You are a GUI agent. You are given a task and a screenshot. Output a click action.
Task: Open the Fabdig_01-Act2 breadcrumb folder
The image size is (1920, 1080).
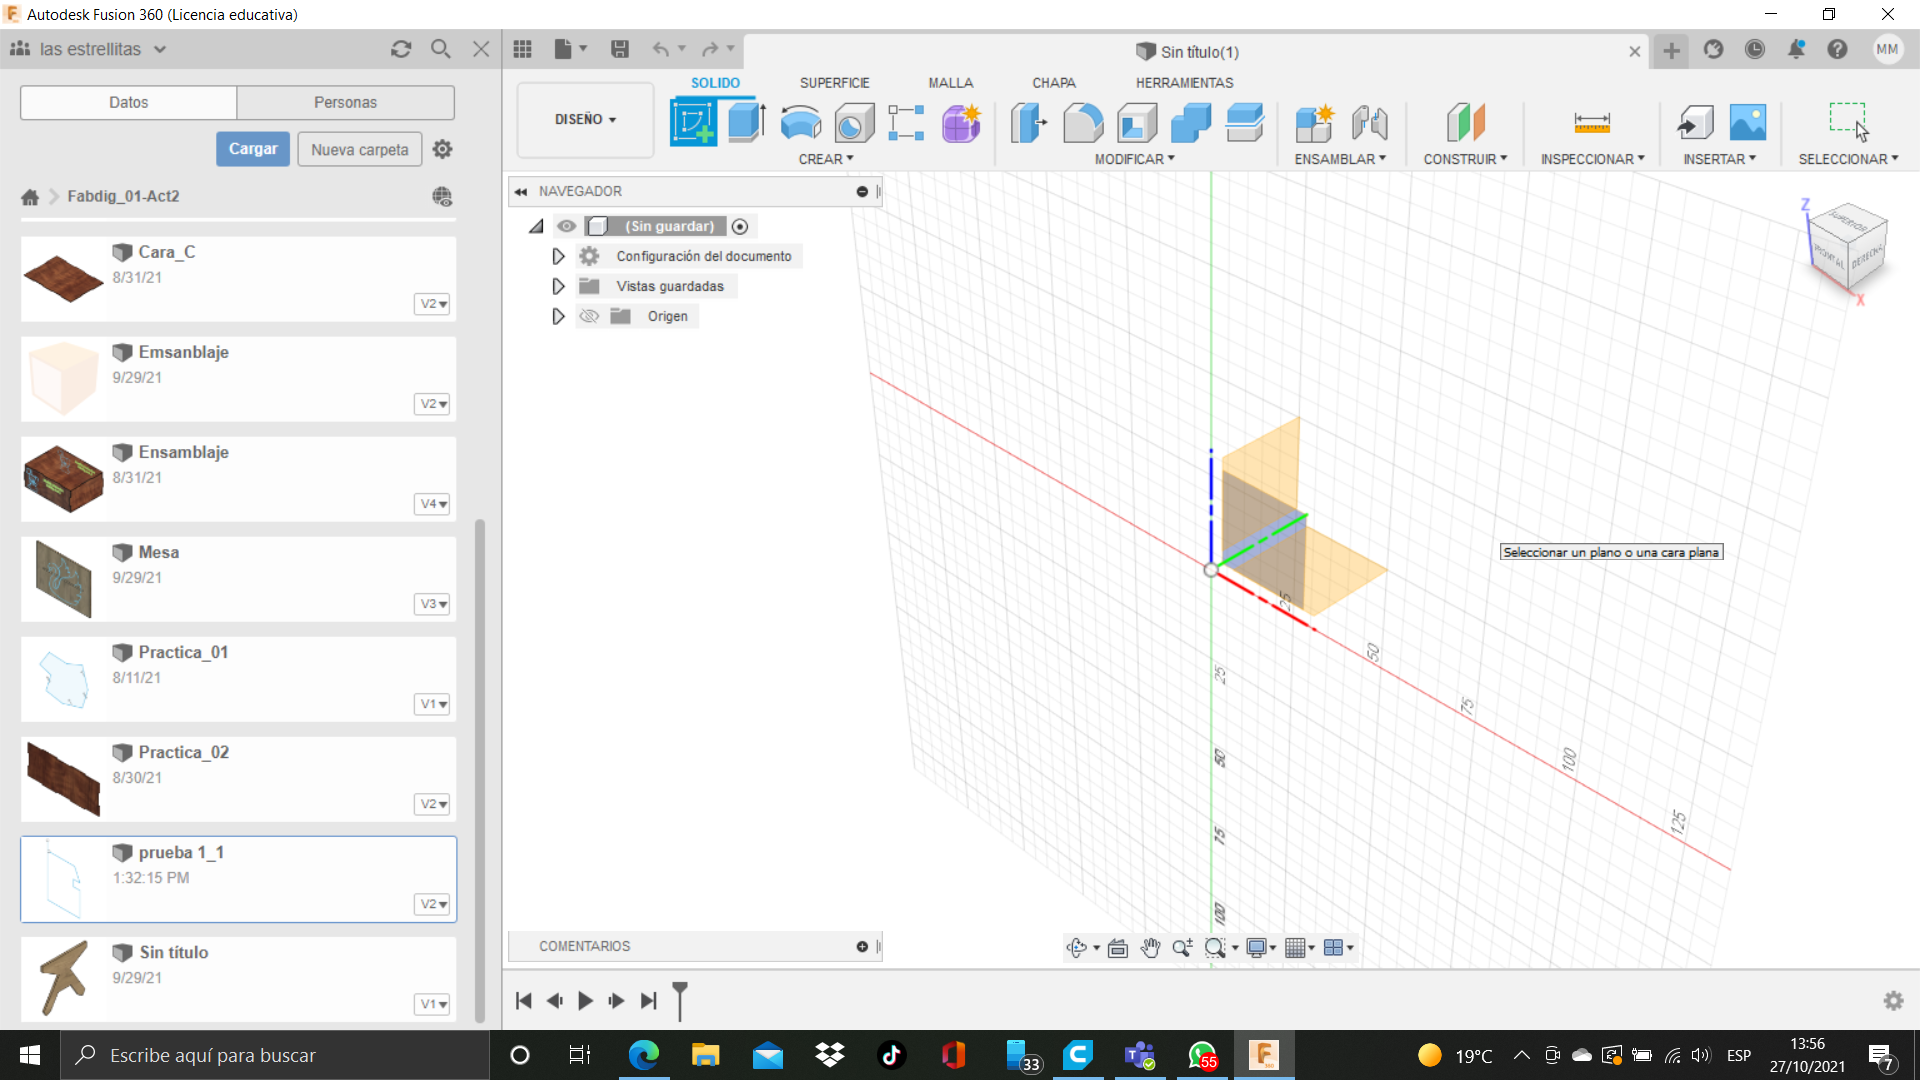pyautogui.click(x=123, y=196)
